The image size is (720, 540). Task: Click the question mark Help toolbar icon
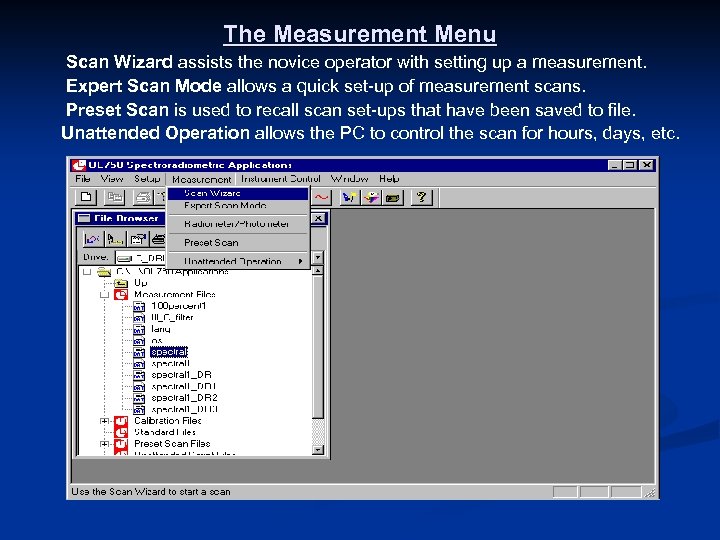coord(422,198)
